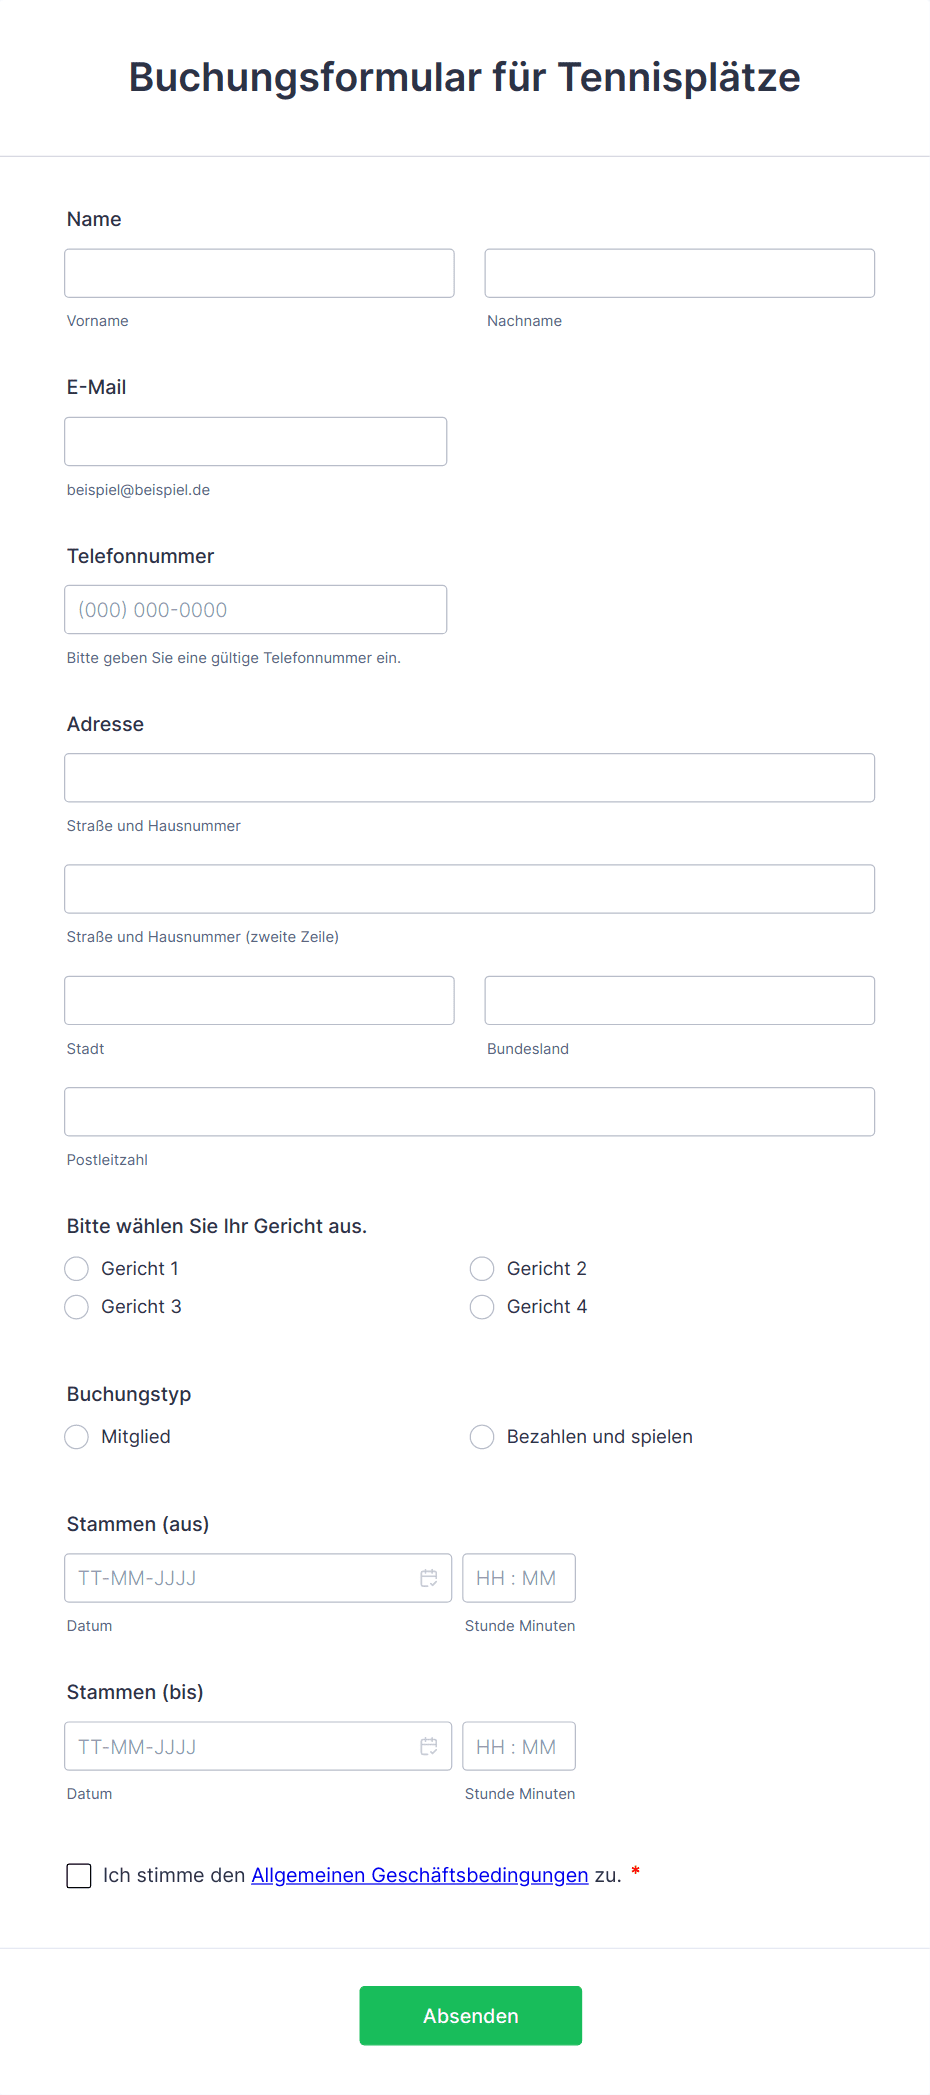This screenshot has height=2095, width=930.
Task: Select Gericht 1 radio option
Action: 77,1269
